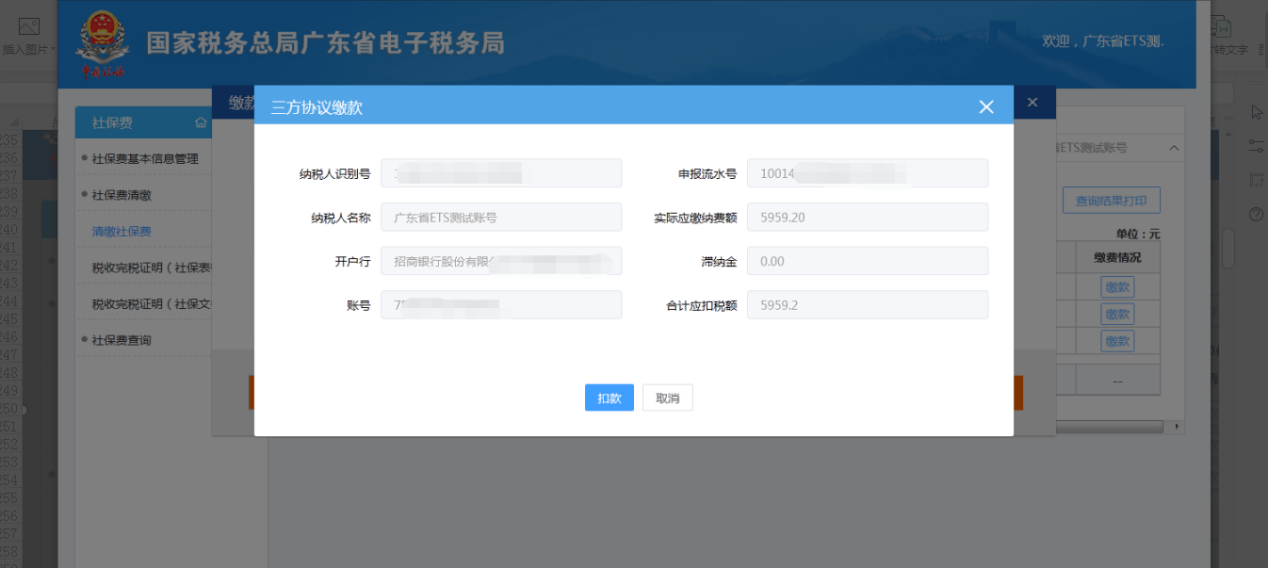Click the 取消 button in the dialog
The height and width of the screenshot is (568, 1268).
pyautogui.click(x=667, y=398)
